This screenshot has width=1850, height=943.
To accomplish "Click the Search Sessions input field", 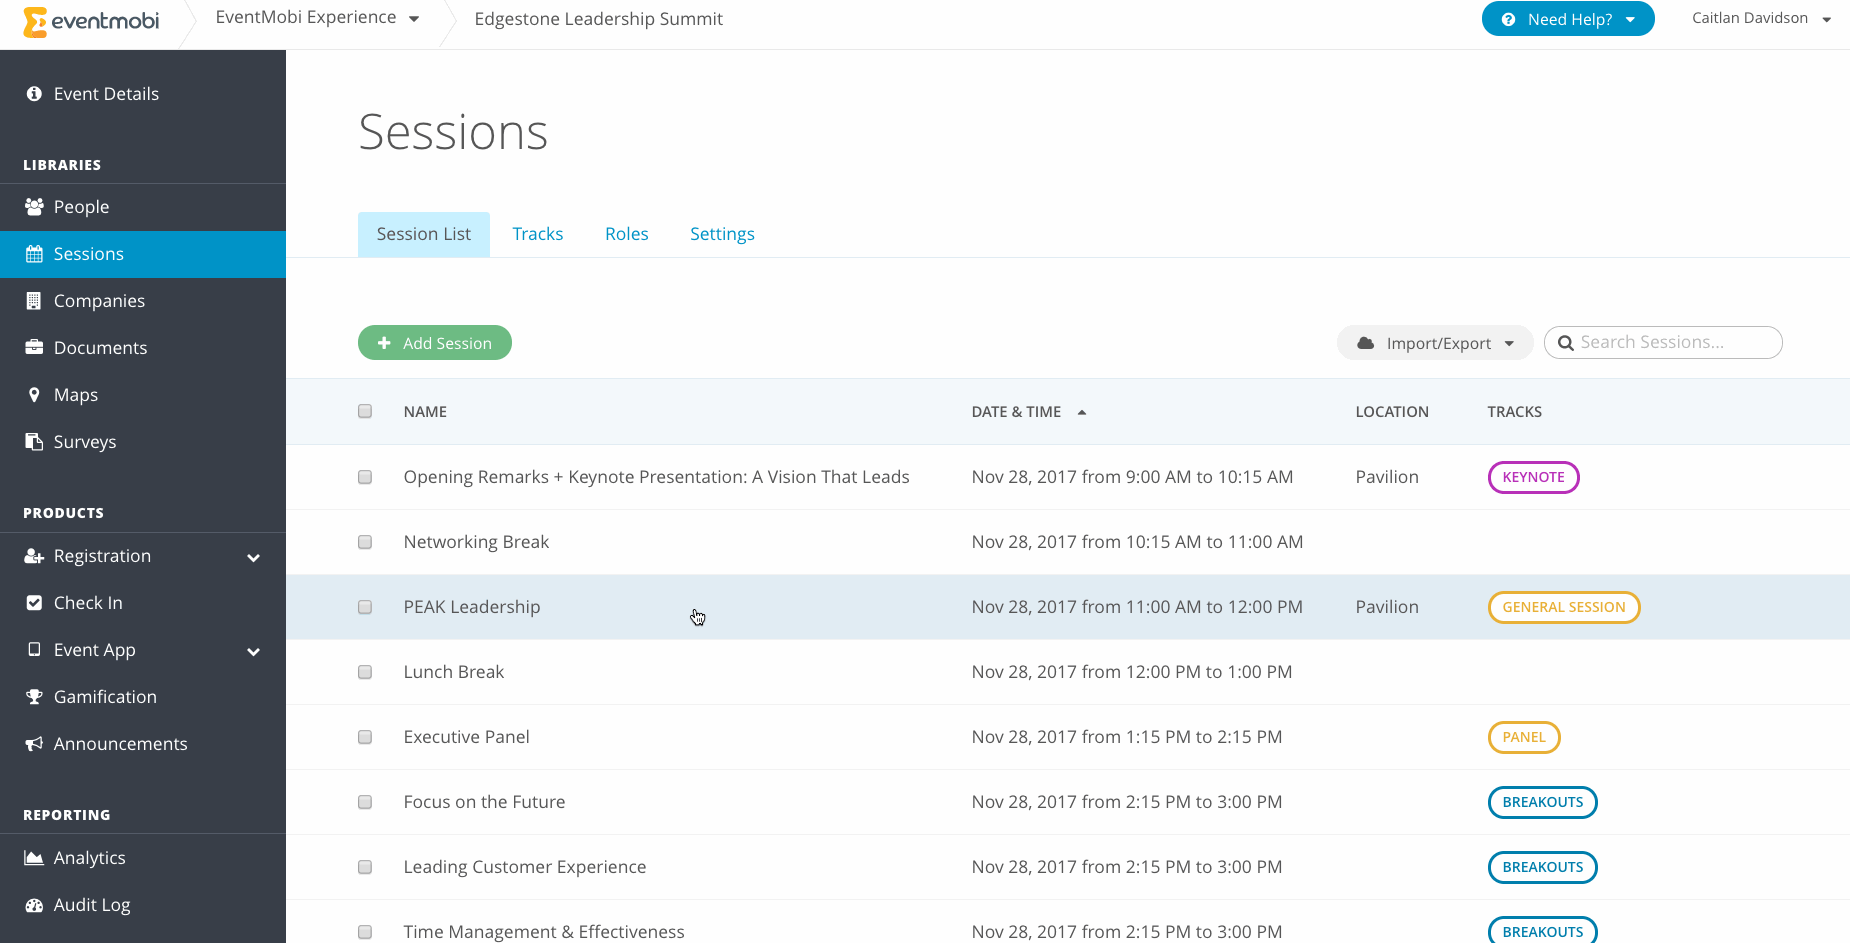I will pos(1663,342).
